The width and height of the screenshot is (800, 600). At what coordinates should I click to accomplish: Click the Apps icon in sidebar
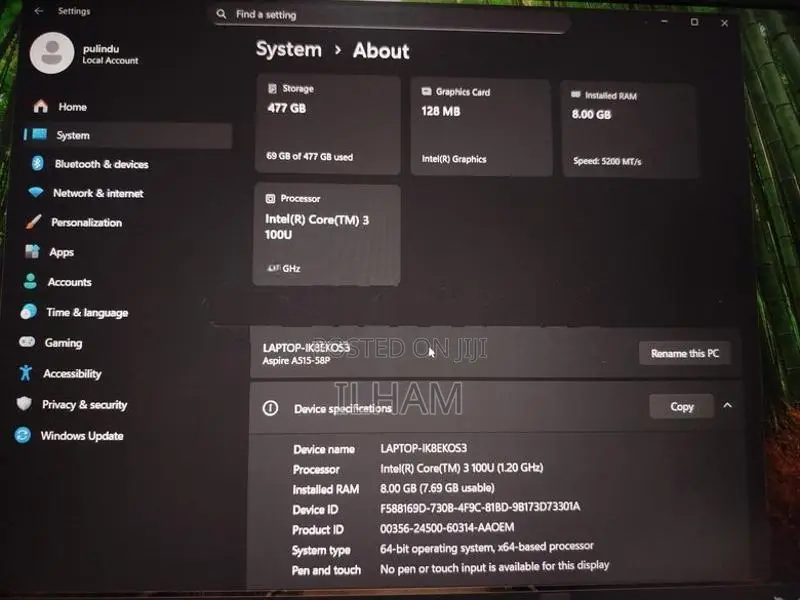(32, 251)
